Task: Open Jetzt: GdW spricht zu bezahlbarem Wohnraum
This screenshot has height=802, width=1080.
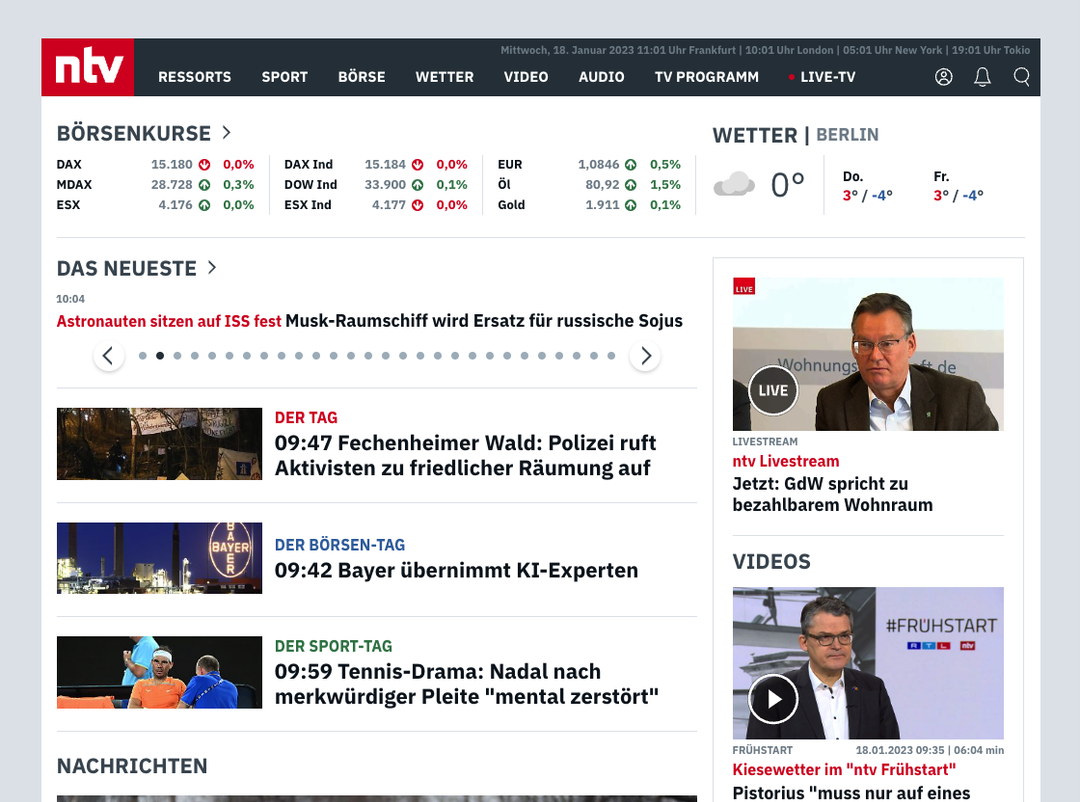Action: click(x=832, y=494)
